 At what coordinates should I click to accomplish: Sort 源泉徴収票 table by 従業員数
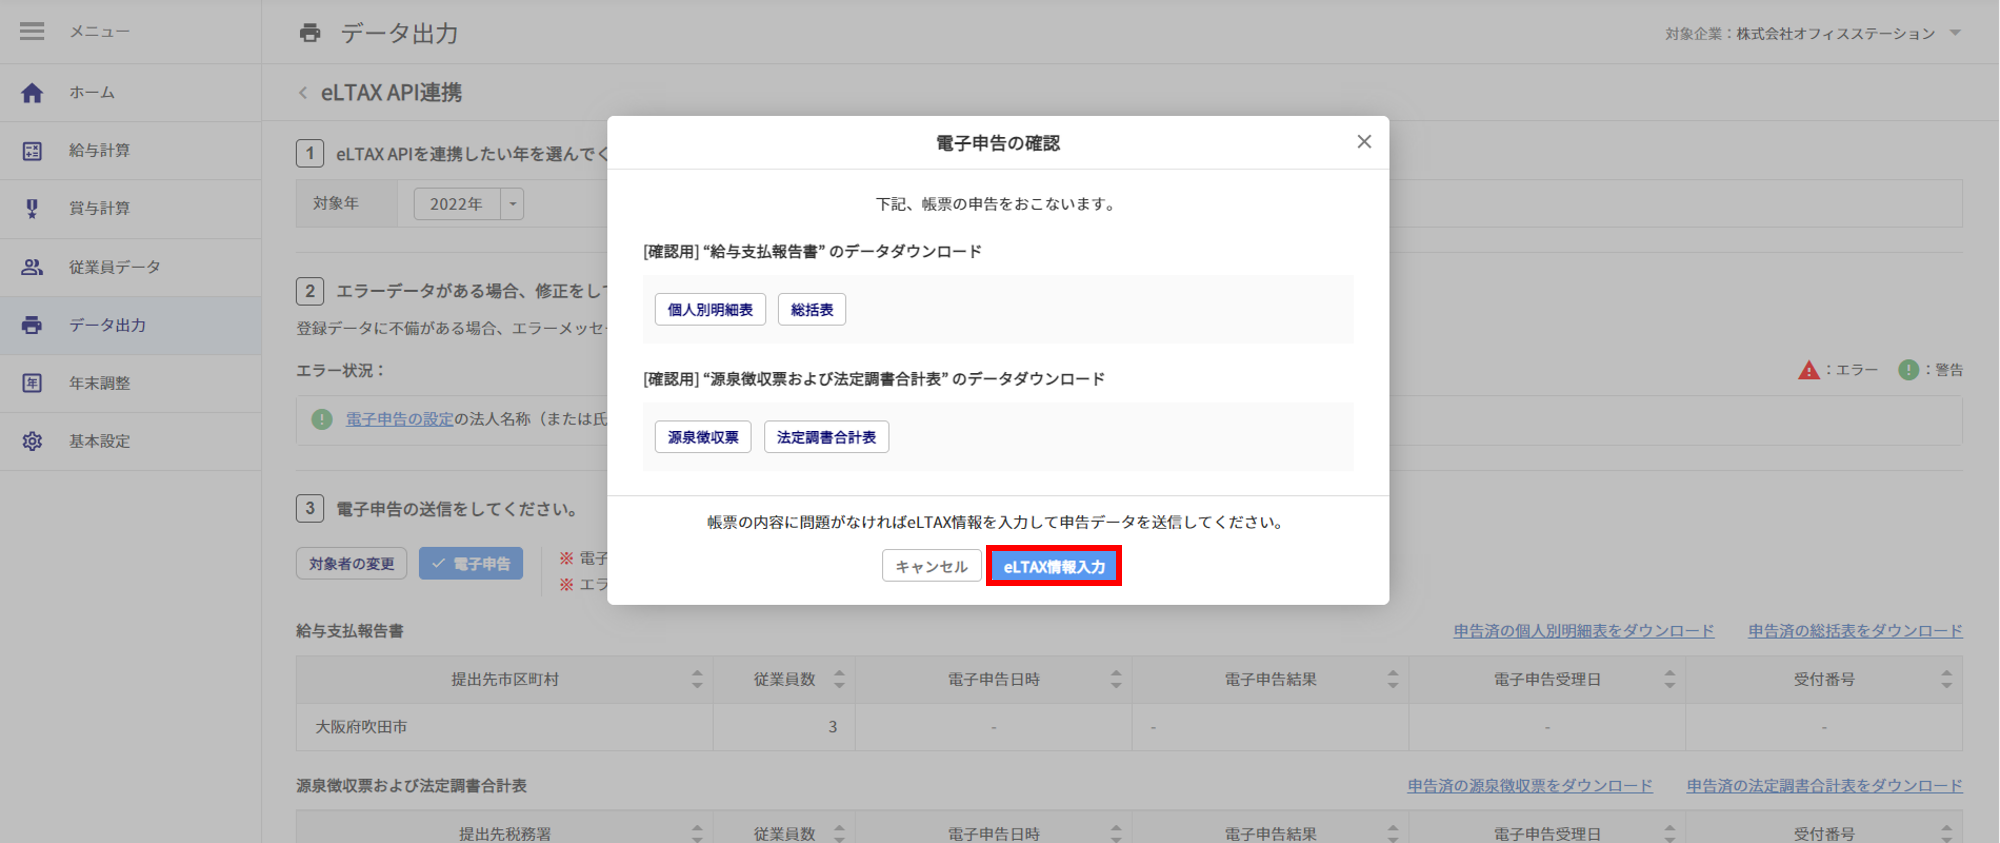[x=839, y=833]
